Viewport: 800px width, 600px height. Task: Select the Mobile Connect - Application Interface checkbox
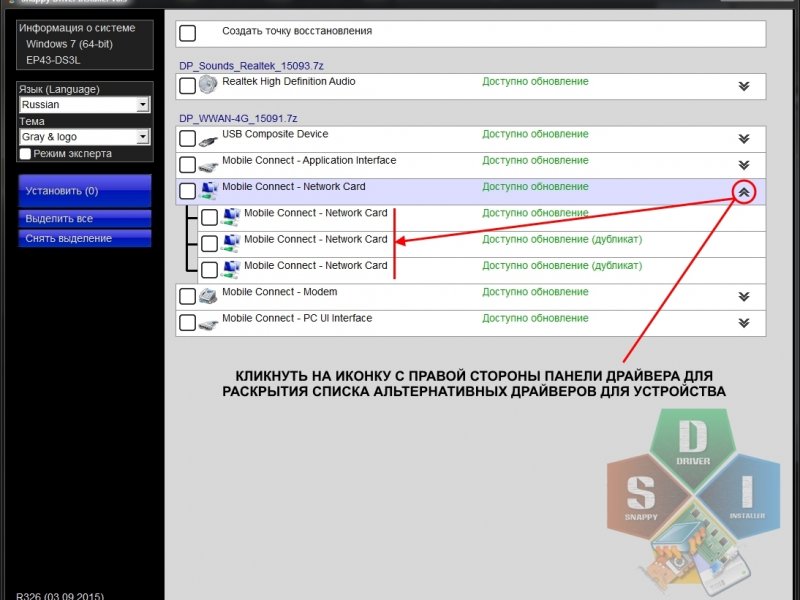click(188, 165)
